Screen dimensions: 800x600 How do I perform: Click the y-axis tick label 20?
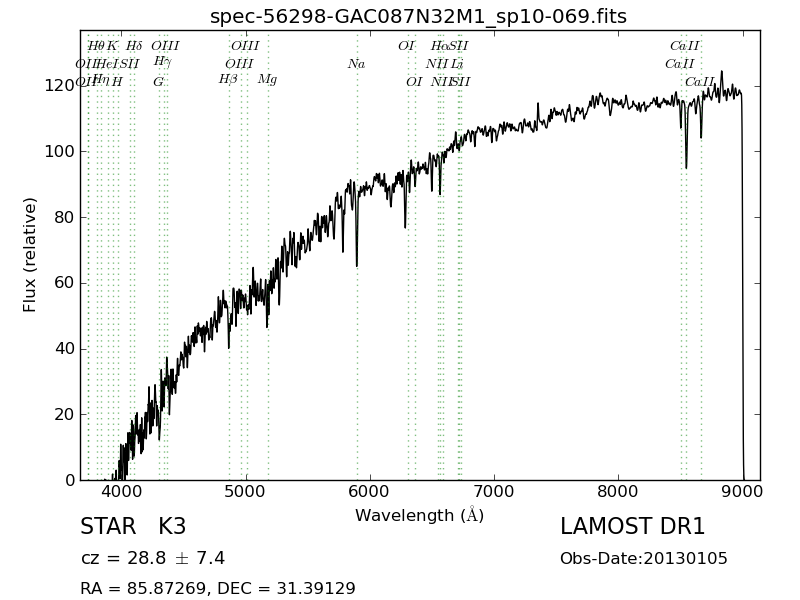click(x=64, y=415)
